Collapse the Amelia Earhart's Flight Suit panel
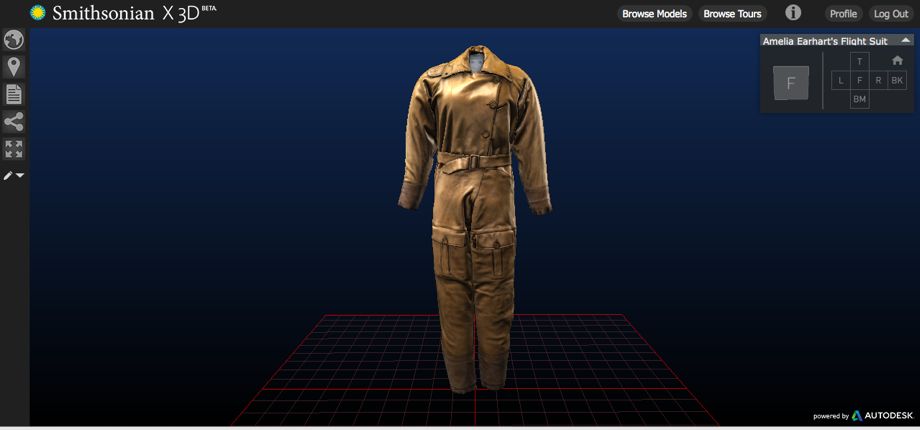Image resolution: width=920 pixels, height=430 pixels. (905, 41)
